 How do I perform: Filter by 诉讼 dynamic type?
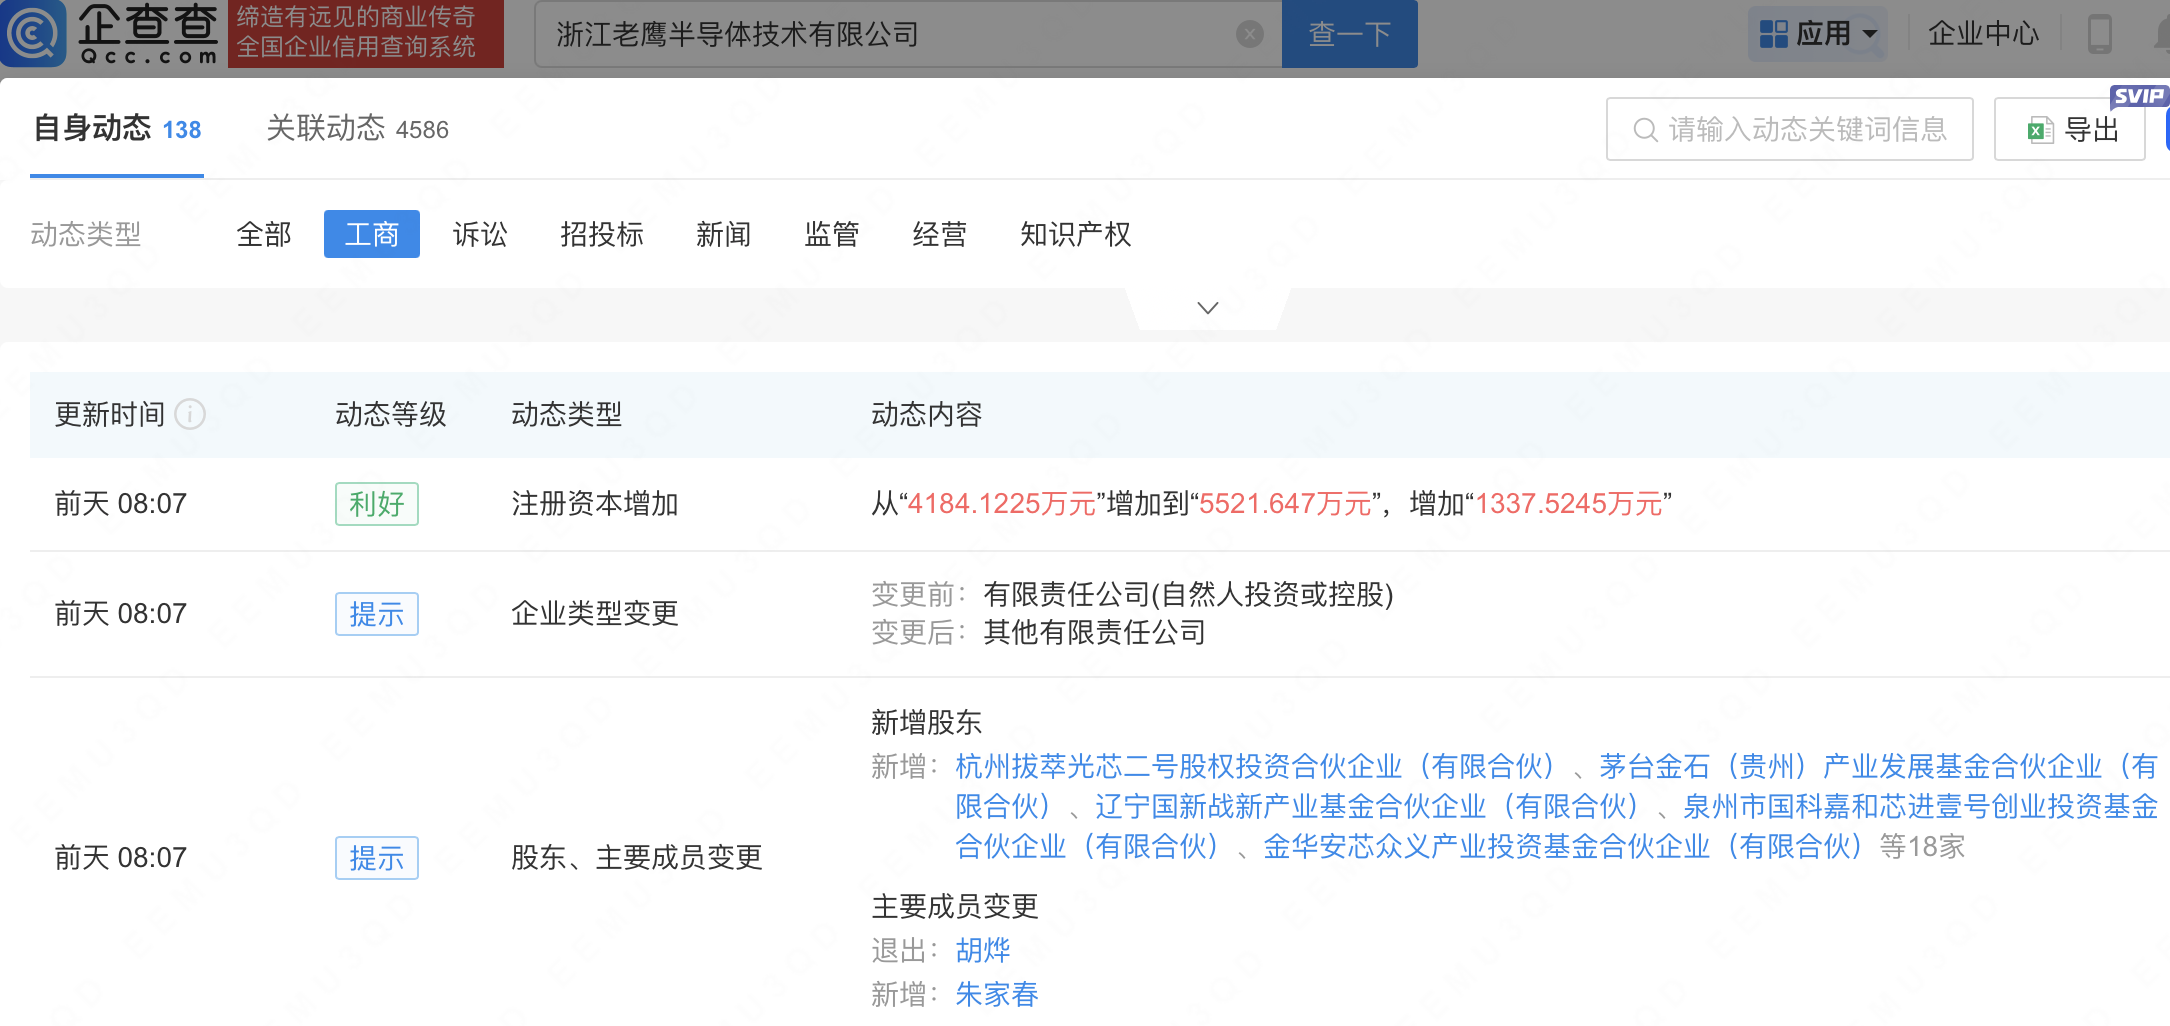pos(480,234)
